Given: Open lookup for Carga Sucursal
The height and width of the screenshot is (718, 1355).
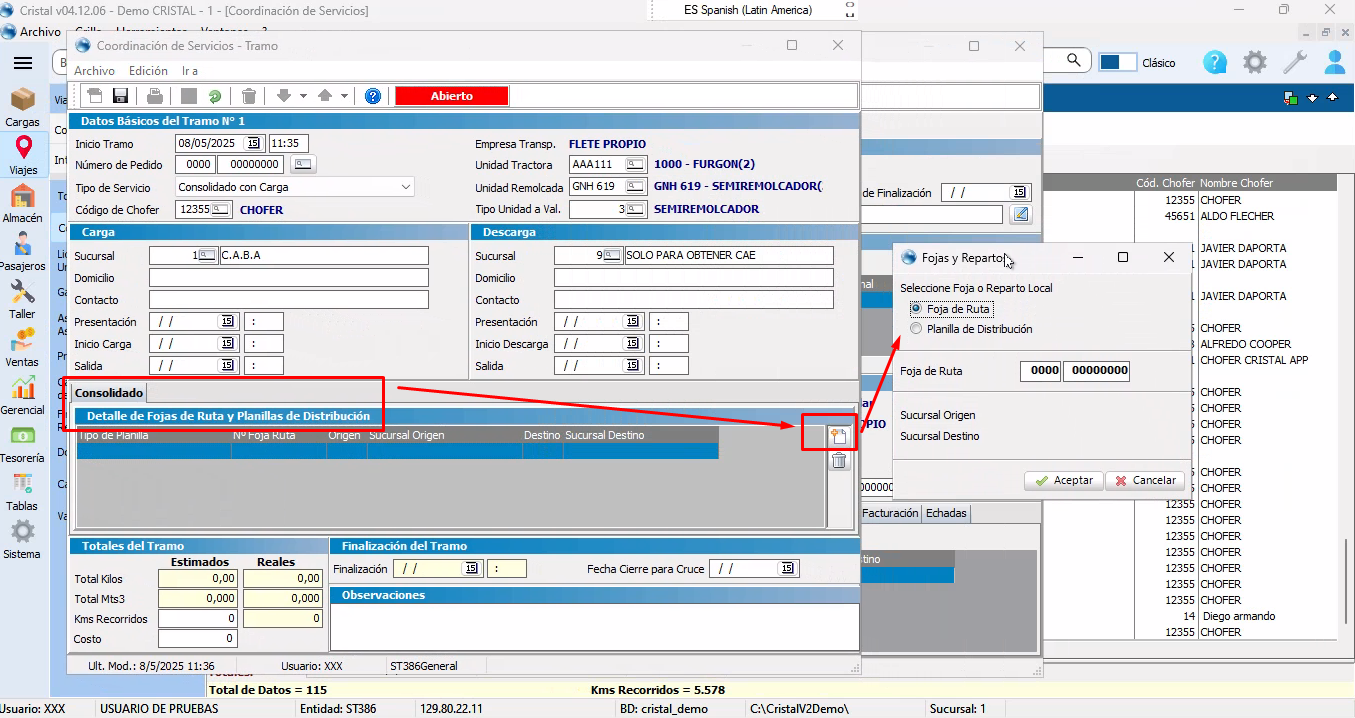Looking at the screenshot, I should [x=208, y=255].
